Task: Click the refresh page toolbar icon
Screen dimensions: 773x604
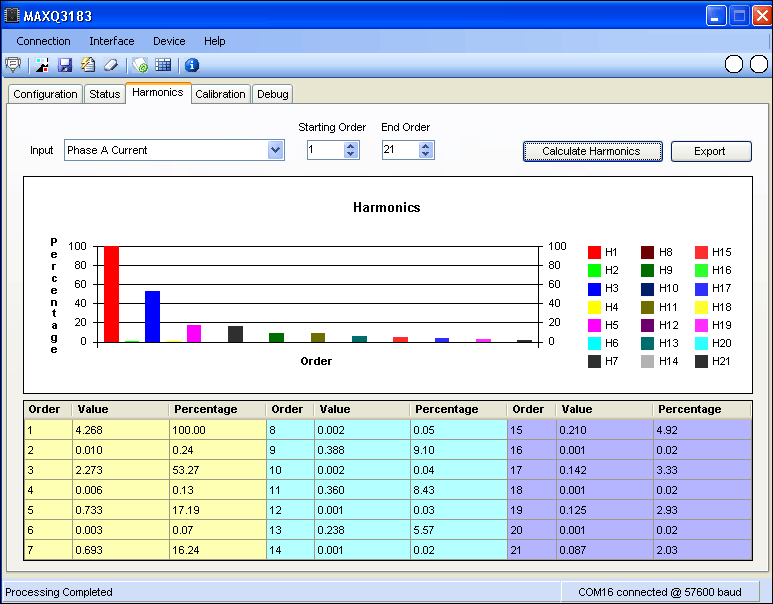Action: point(141,65)
